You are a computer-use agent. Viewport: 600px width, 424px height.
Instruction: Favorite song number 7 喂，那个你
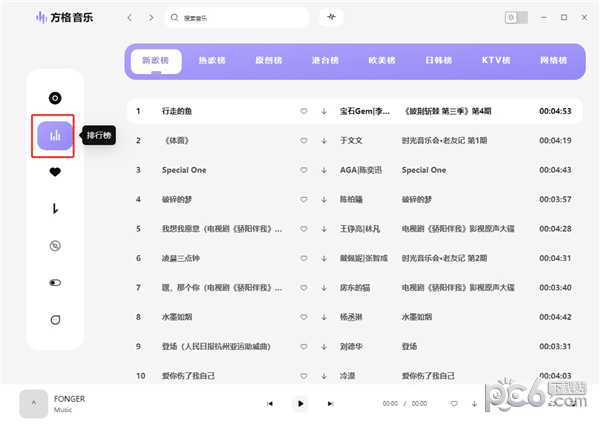coord(303,288)
